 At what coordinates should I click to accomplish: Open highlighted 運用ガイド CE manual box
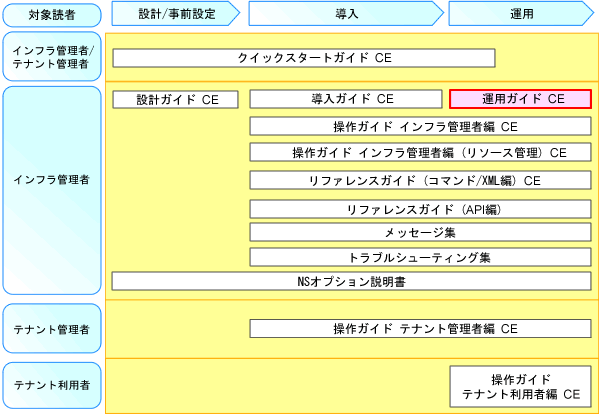click(521, 99)
